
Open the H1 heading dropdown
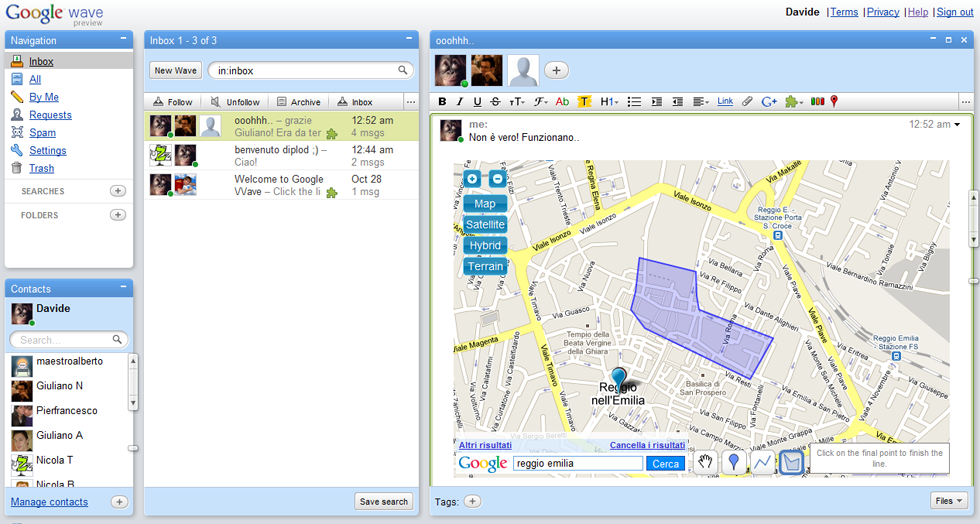point(609,101)
